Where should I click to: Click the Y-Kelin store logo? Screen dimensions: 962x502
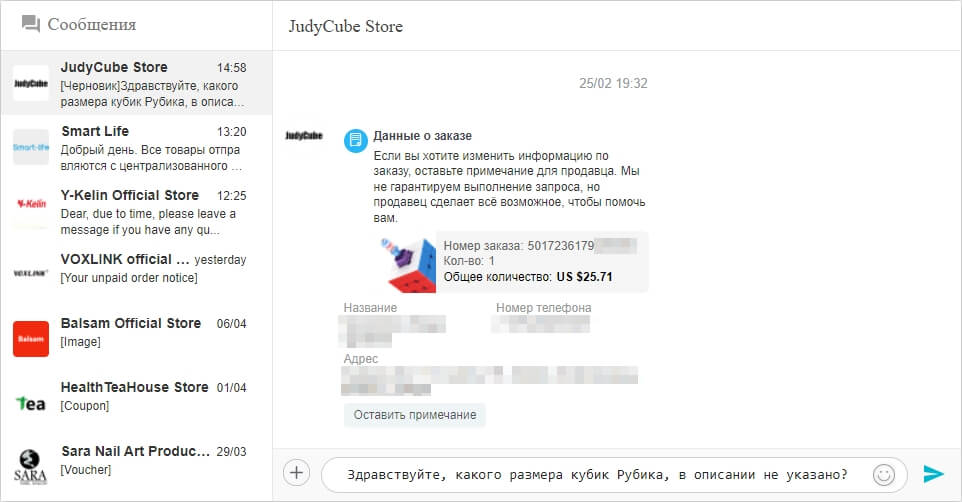(30, 204)
